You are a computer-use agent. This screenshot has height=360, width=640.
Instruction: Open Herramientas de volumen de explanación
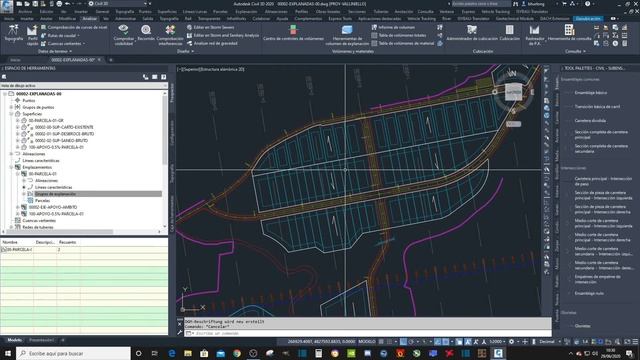coord(347,35)
